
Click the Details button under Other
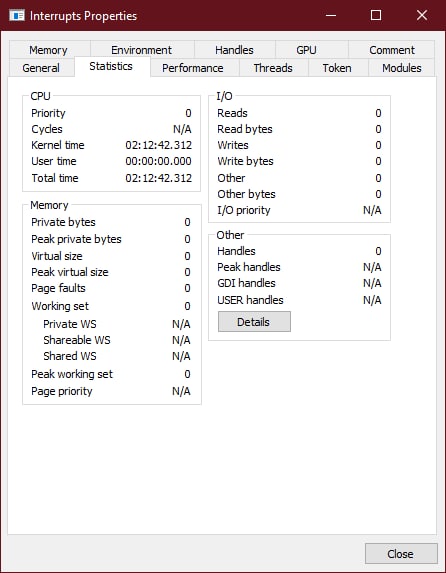[254, 322]
